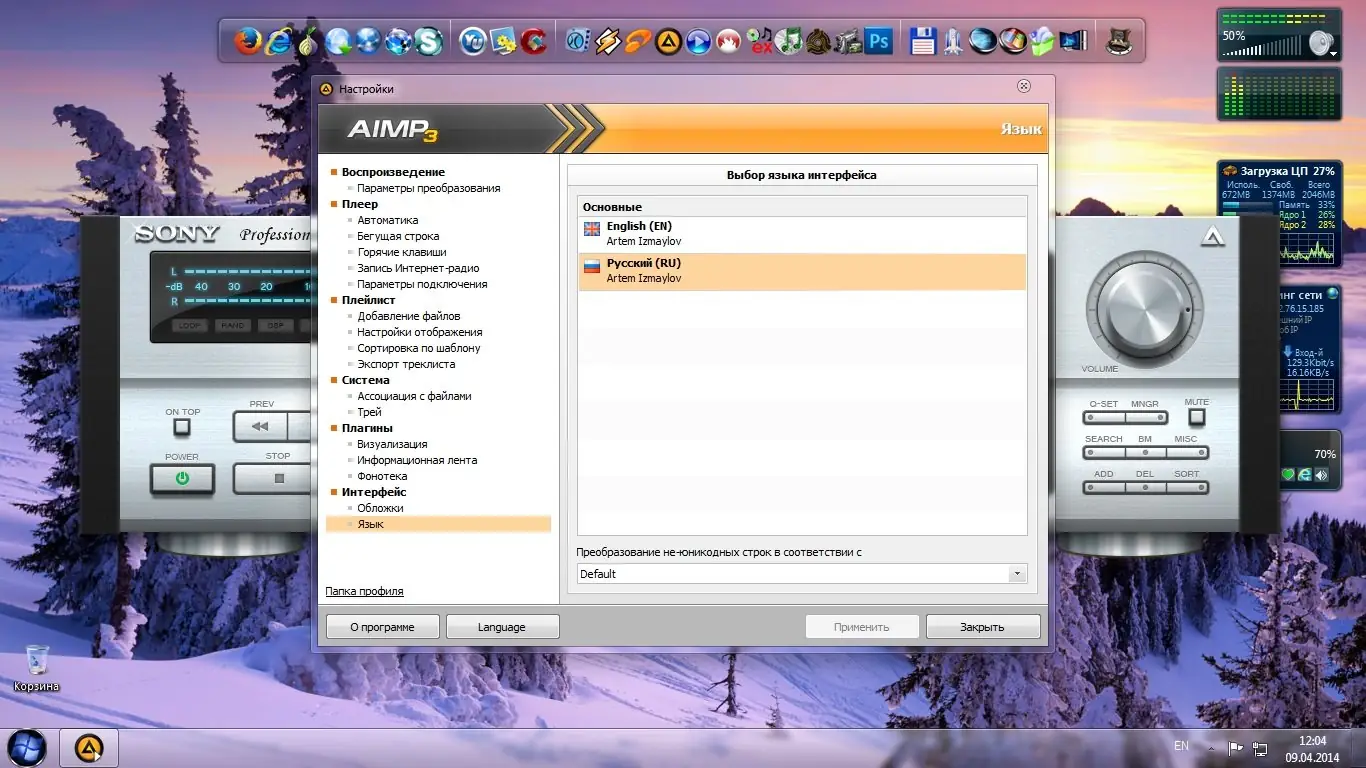Open Internet Explorer from the top dock
The width and height of the screenshot is (1366, 768).
278,41
